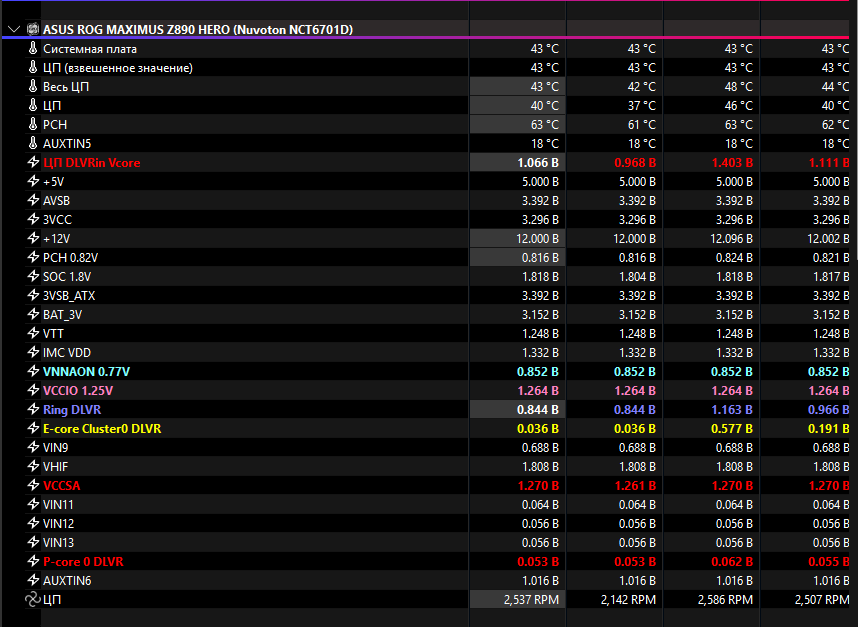Click voltage bolt icon beside IMC VDD
The width and height of the screenshot is (858, 627).
[33, 352]
